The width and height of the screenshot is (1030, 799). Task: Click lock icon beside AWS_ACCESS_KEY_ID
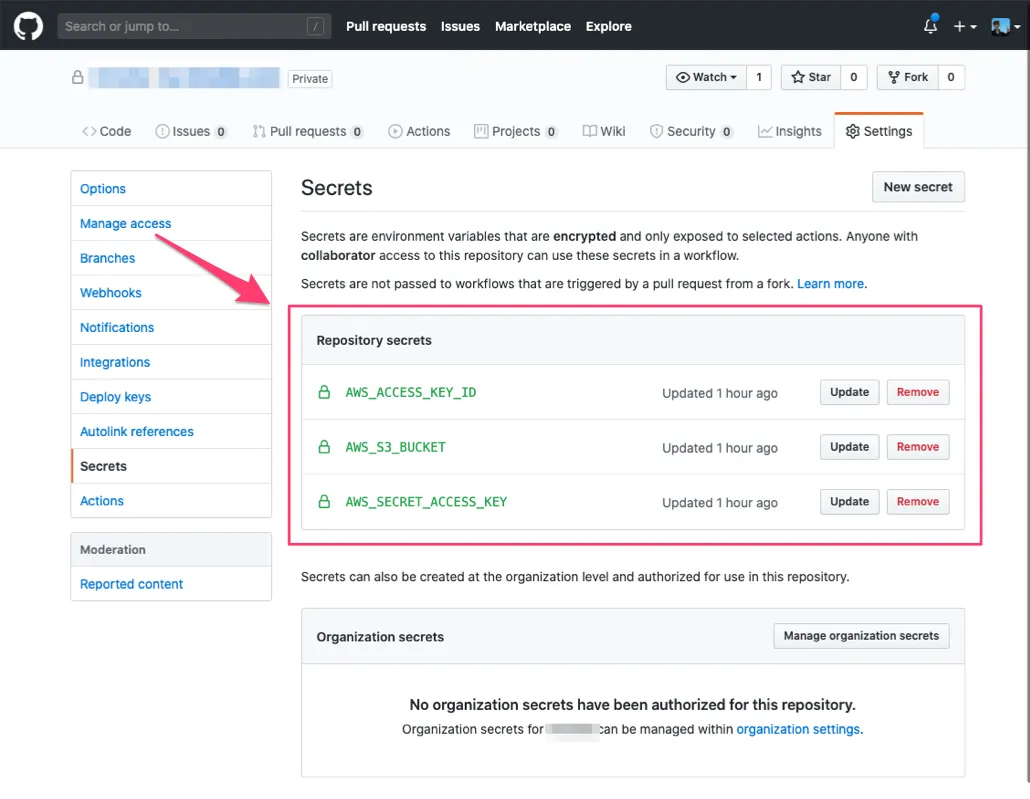[x=324, y=393]
